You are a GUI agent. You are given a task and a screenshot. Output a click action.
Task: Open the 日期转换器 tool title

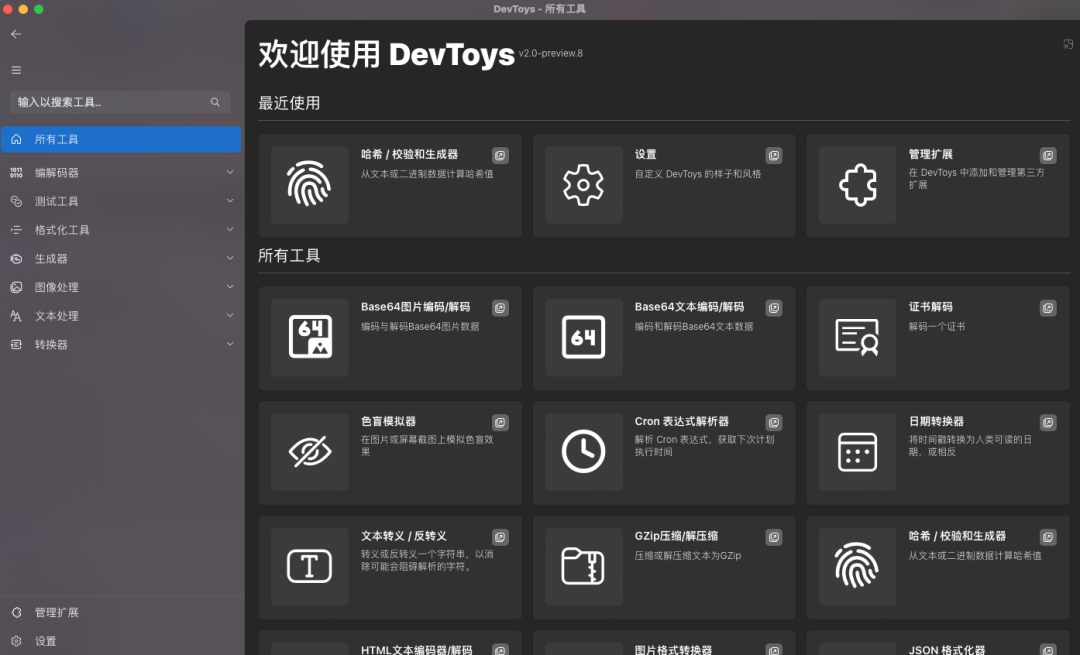click(x=936, y=421)
